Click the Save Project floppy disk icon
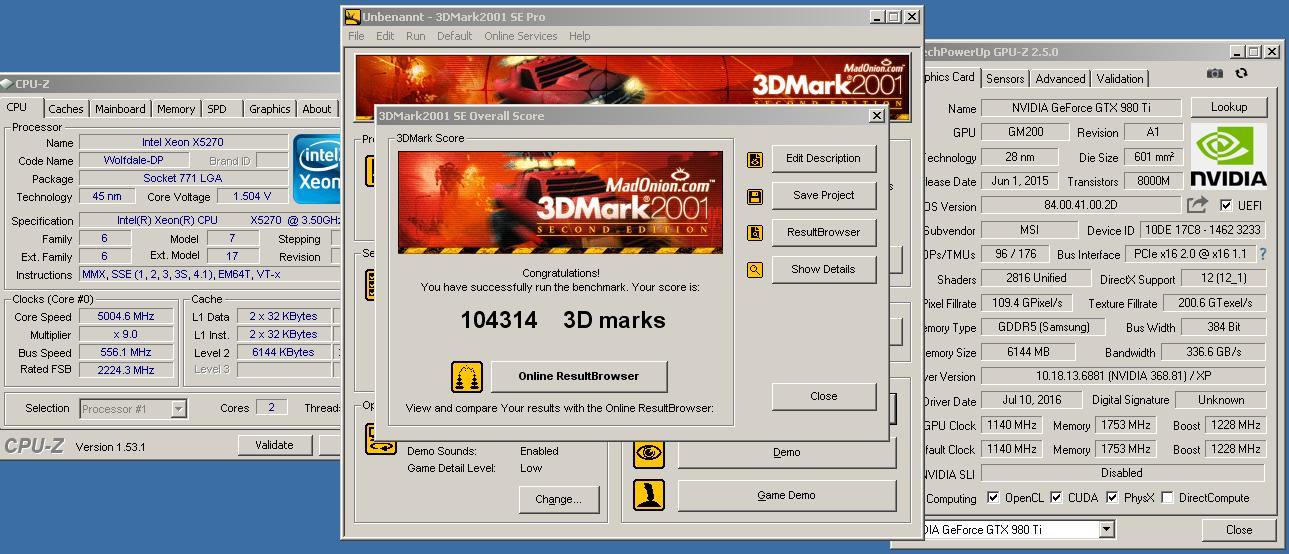This screenshot has height=554, width=1289. [x=755, y=196]
